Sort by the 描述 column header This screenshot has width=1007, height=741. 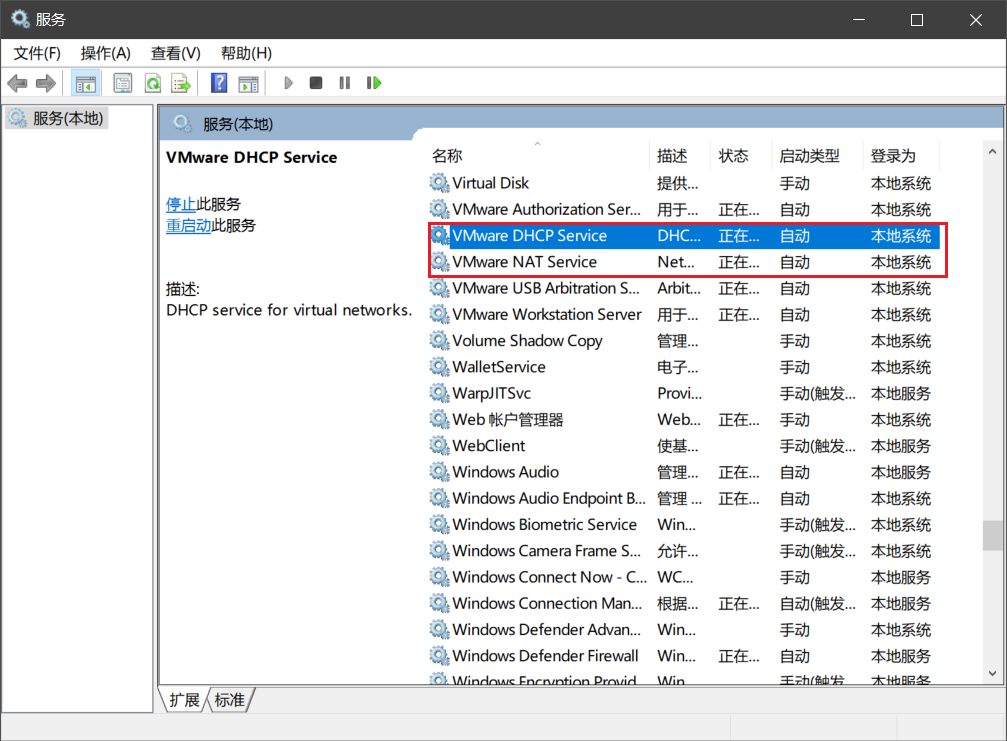click(x=679, y=155)
